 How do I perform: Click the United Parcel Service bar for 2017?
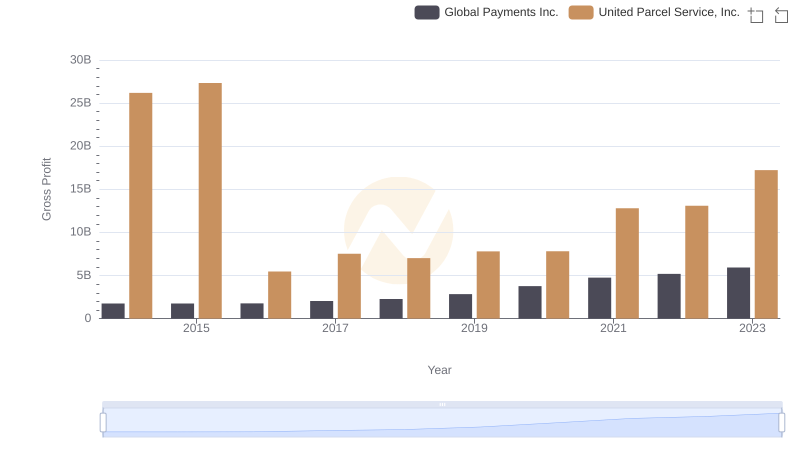coord(349,286)
